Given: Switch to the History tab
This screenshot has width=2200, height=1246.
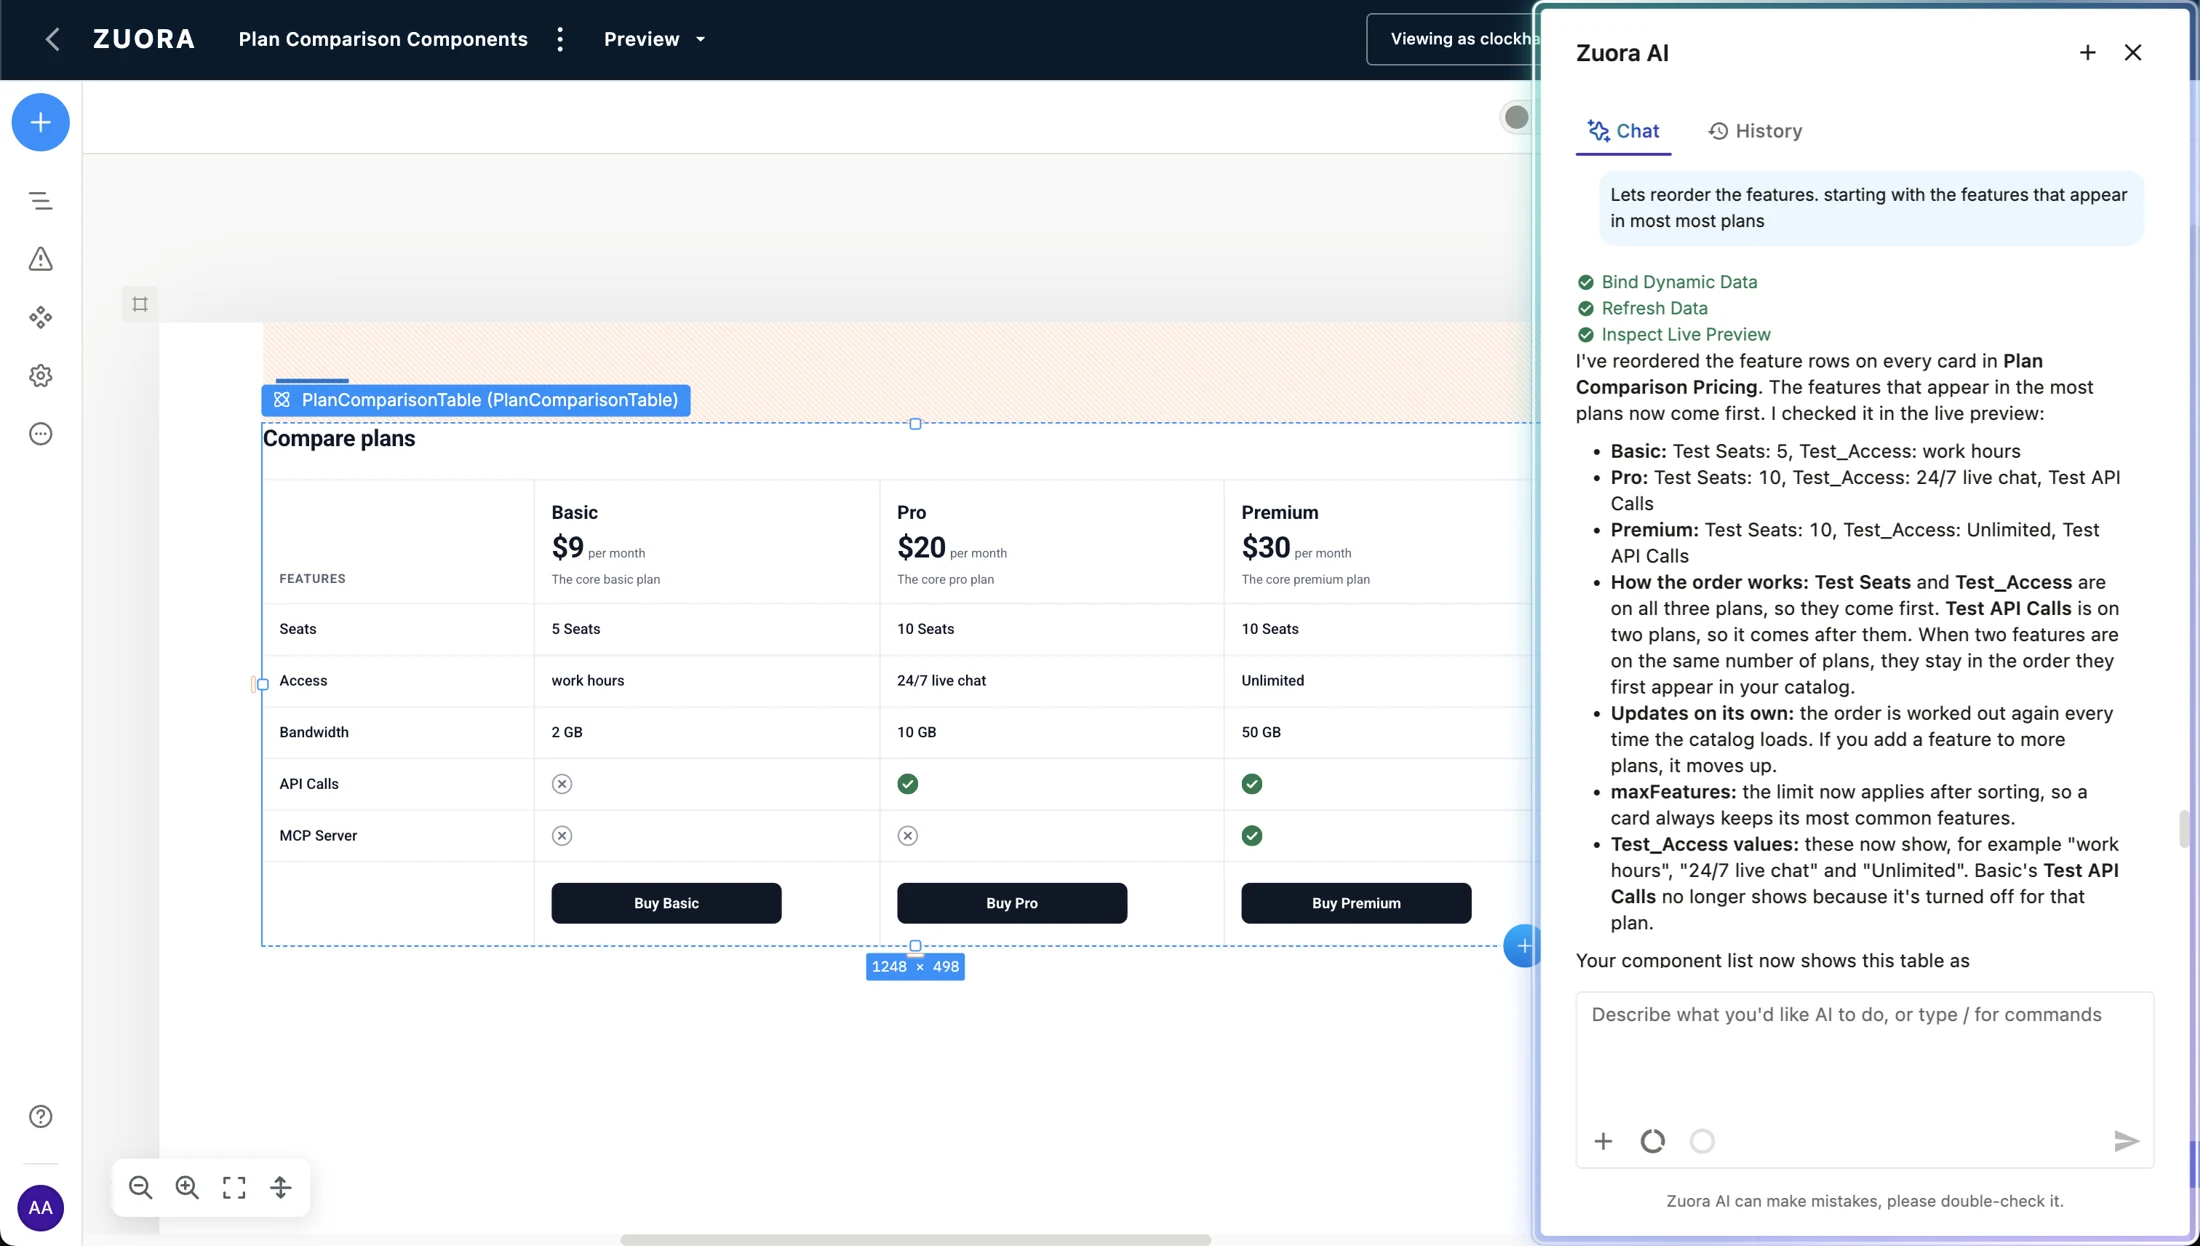Looking at the screenshot, I should click(x=1755, y=131).
